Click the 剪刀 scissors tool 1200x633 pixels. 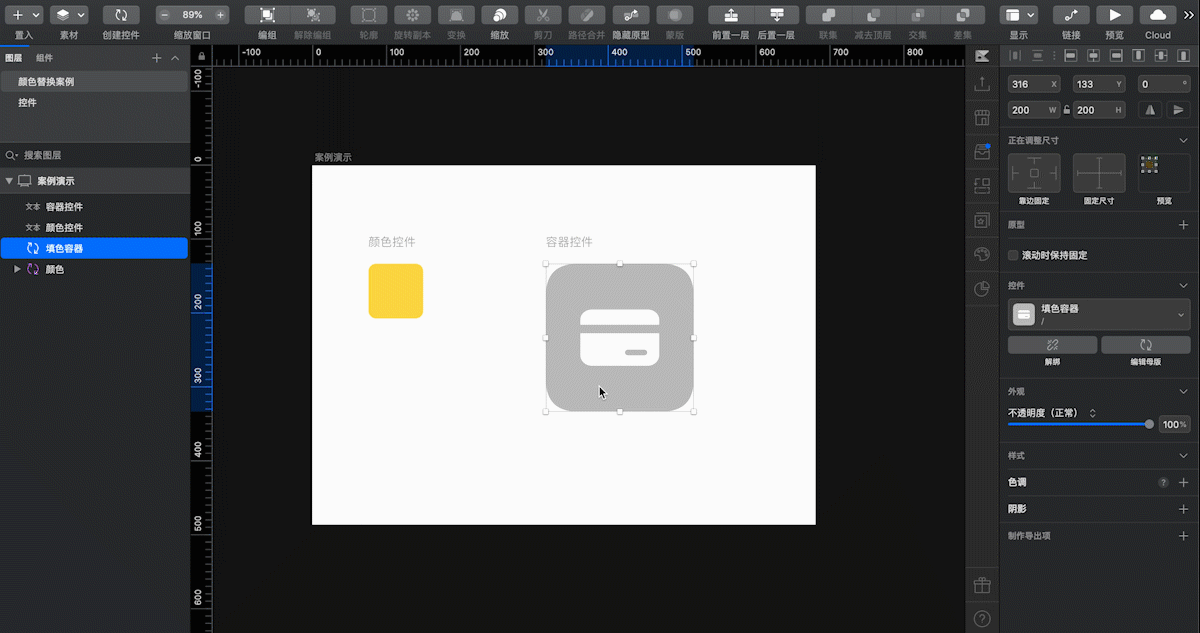tap(543, 15)
